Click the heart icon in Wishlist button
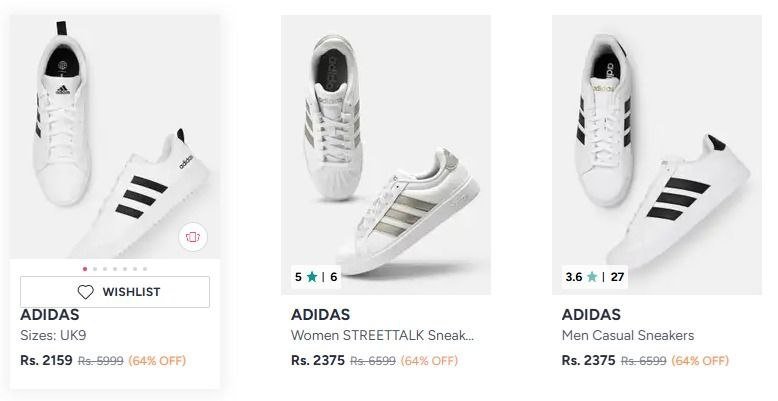 pyautogui.click(x=86, y=292)
